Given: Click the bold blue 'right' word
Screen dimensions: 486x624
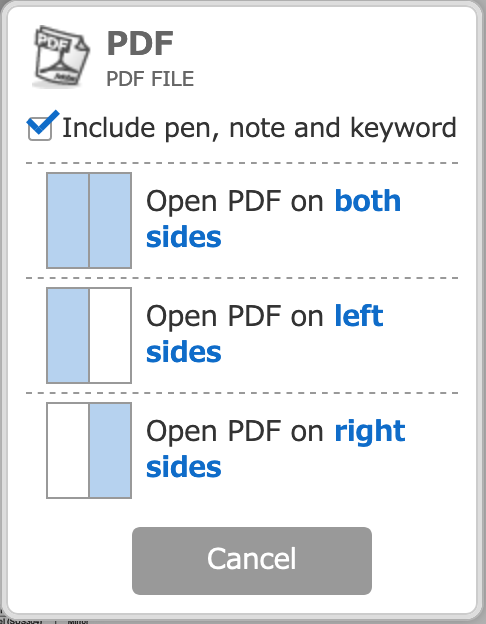Looking at the screenshot, I should tap(370, 433).
